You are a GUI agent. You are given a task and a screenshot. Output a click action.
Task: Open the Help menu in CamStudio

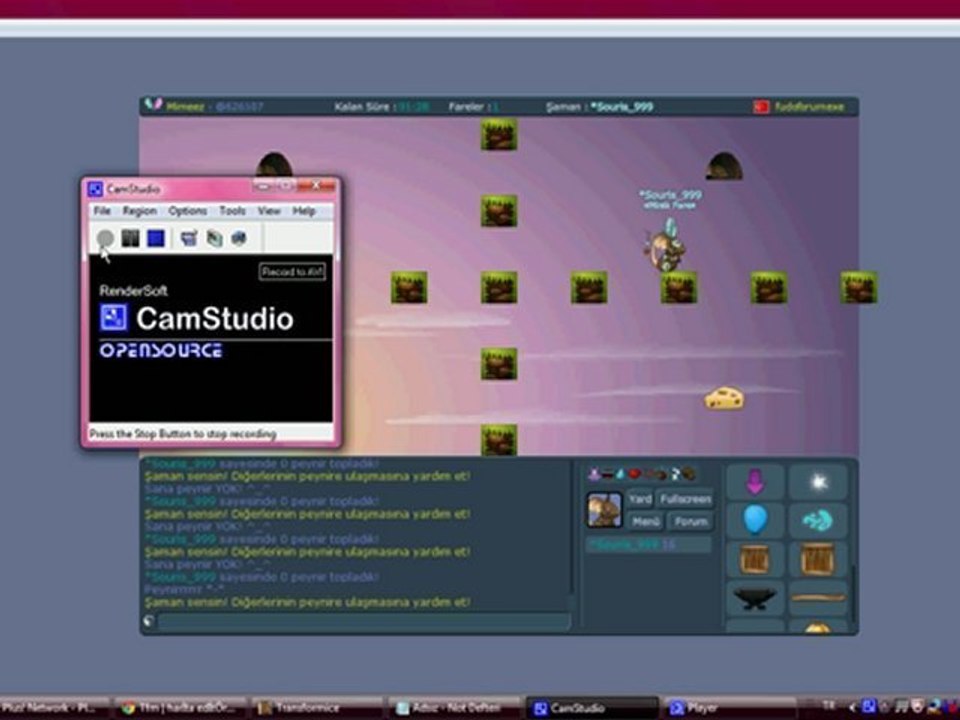304,211
